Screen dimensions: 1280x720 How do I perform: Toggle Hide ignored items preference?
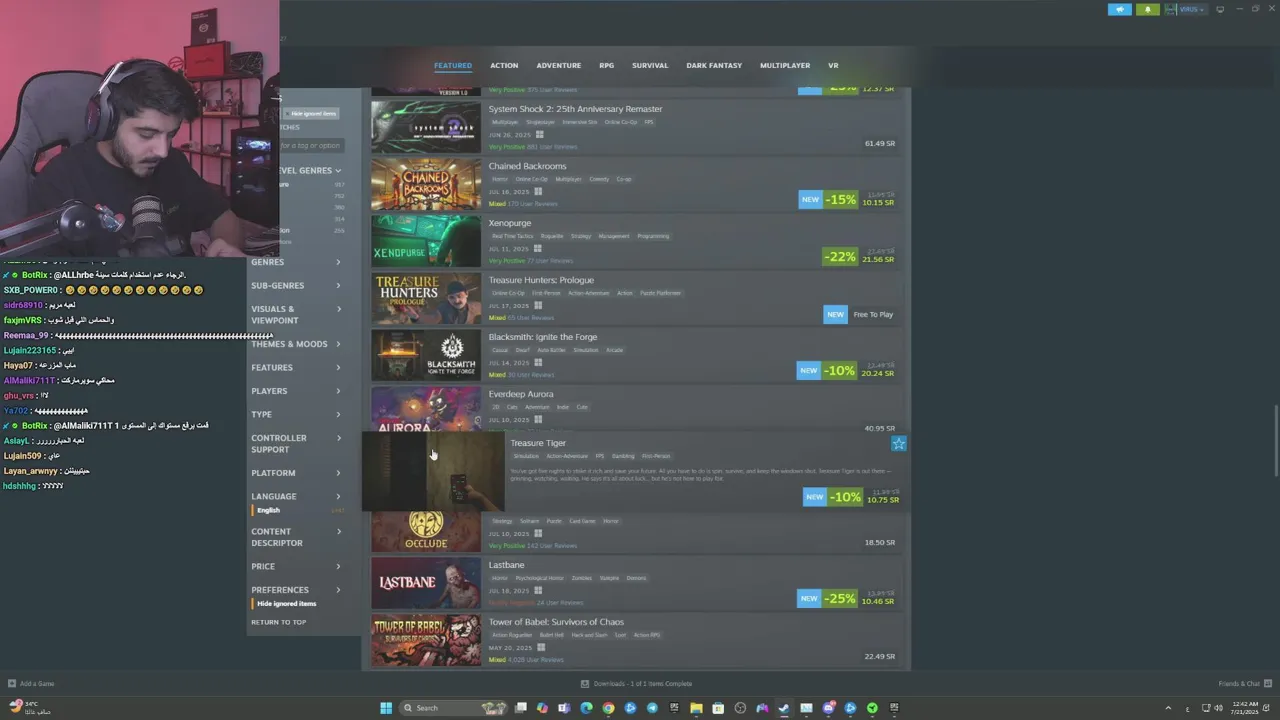(x=286, y=604)
